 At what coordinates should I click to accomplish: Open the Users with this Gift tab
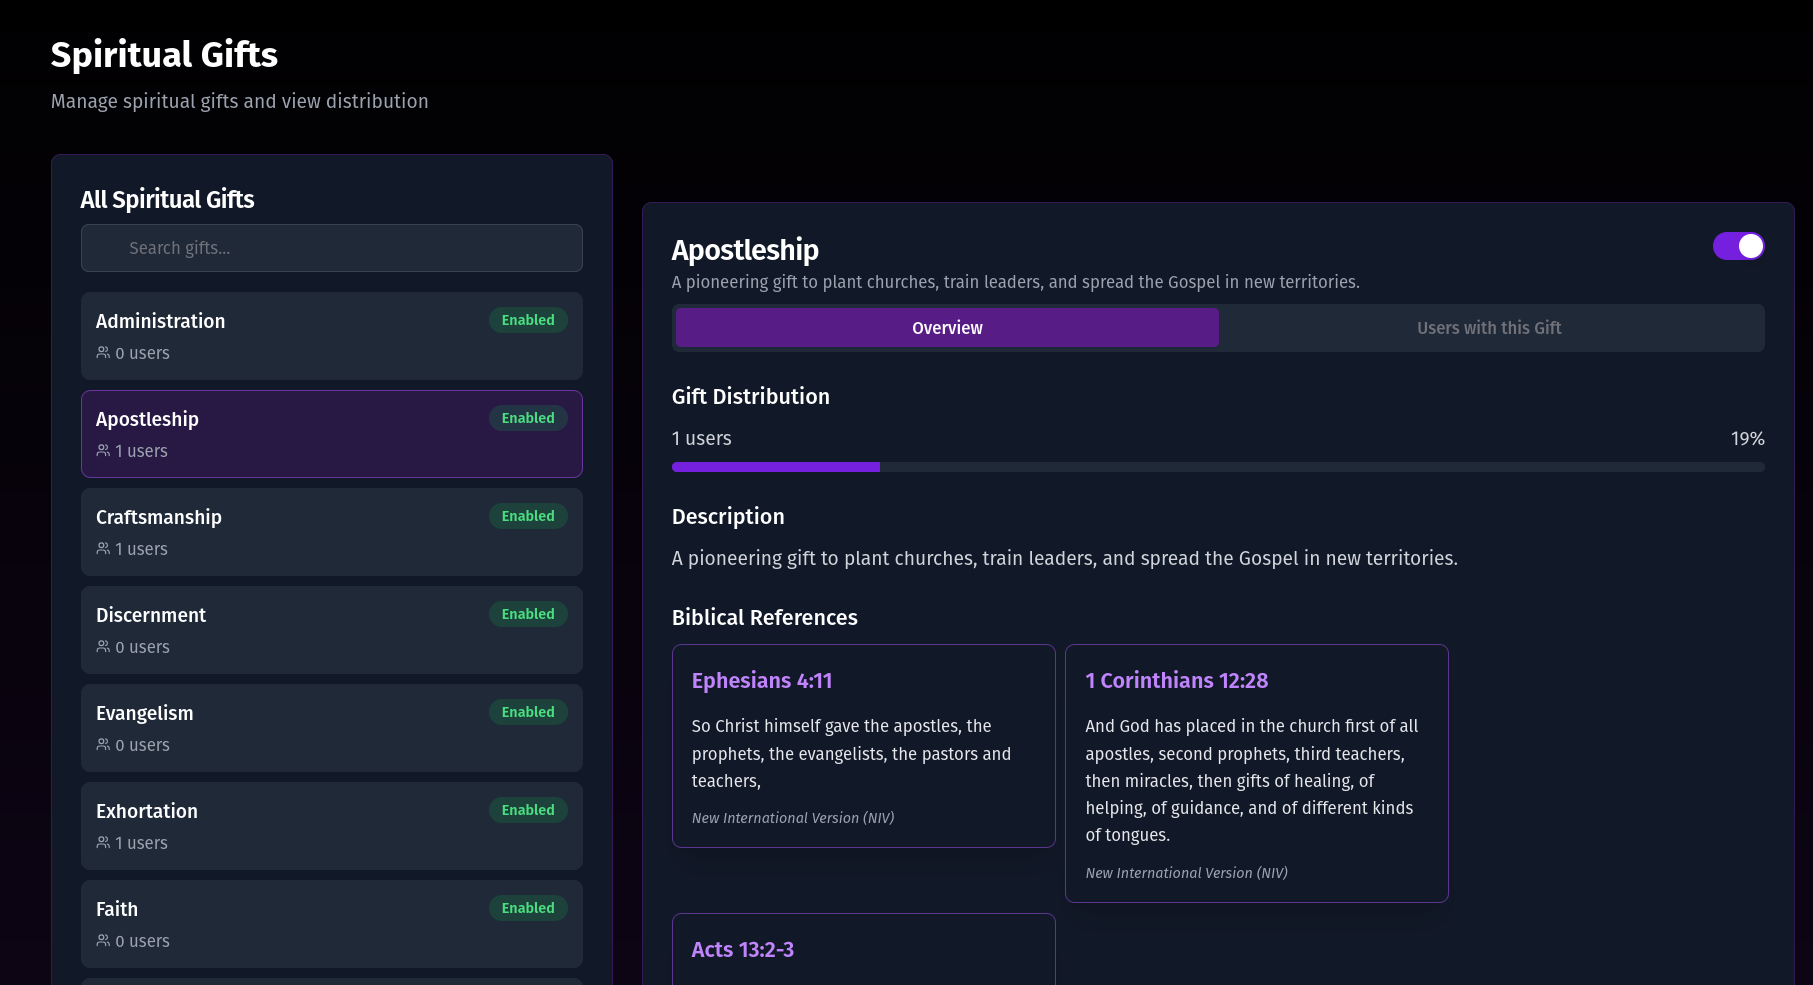1489,328
